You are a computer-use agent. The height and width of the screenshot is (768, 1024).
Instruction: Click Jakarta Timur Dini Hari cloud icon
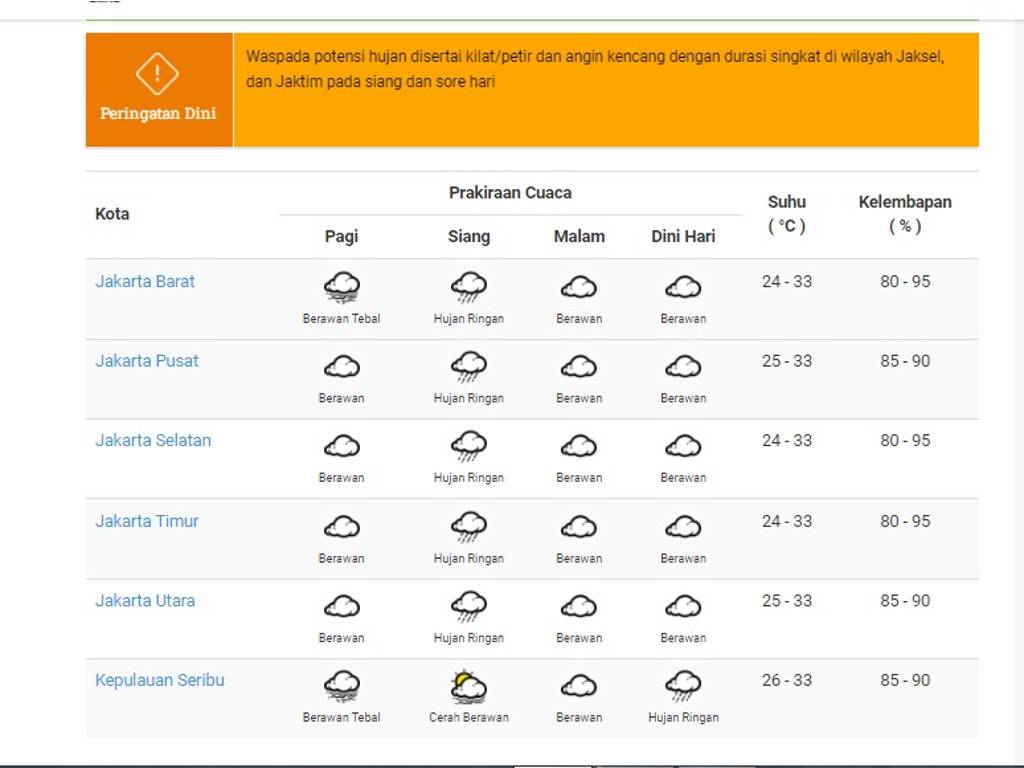coord(683,526)
